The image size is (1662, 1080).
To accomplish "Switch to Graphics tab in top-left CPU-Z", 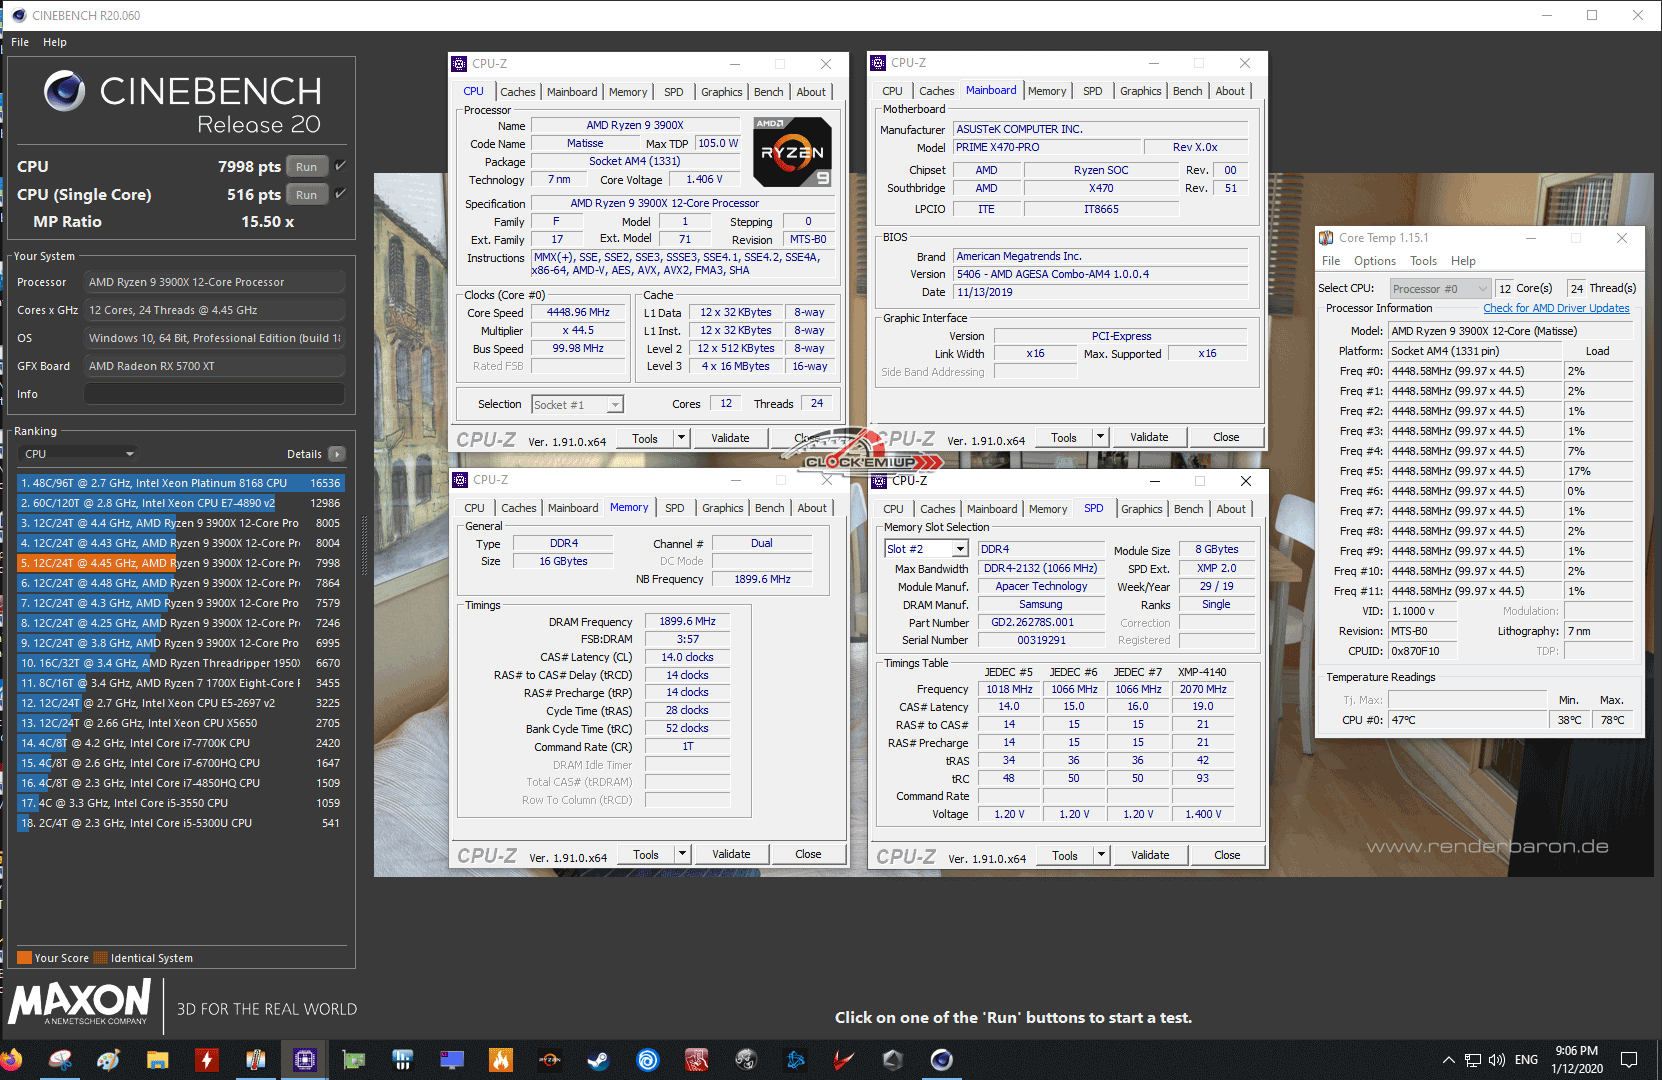I will pos(721,92).
